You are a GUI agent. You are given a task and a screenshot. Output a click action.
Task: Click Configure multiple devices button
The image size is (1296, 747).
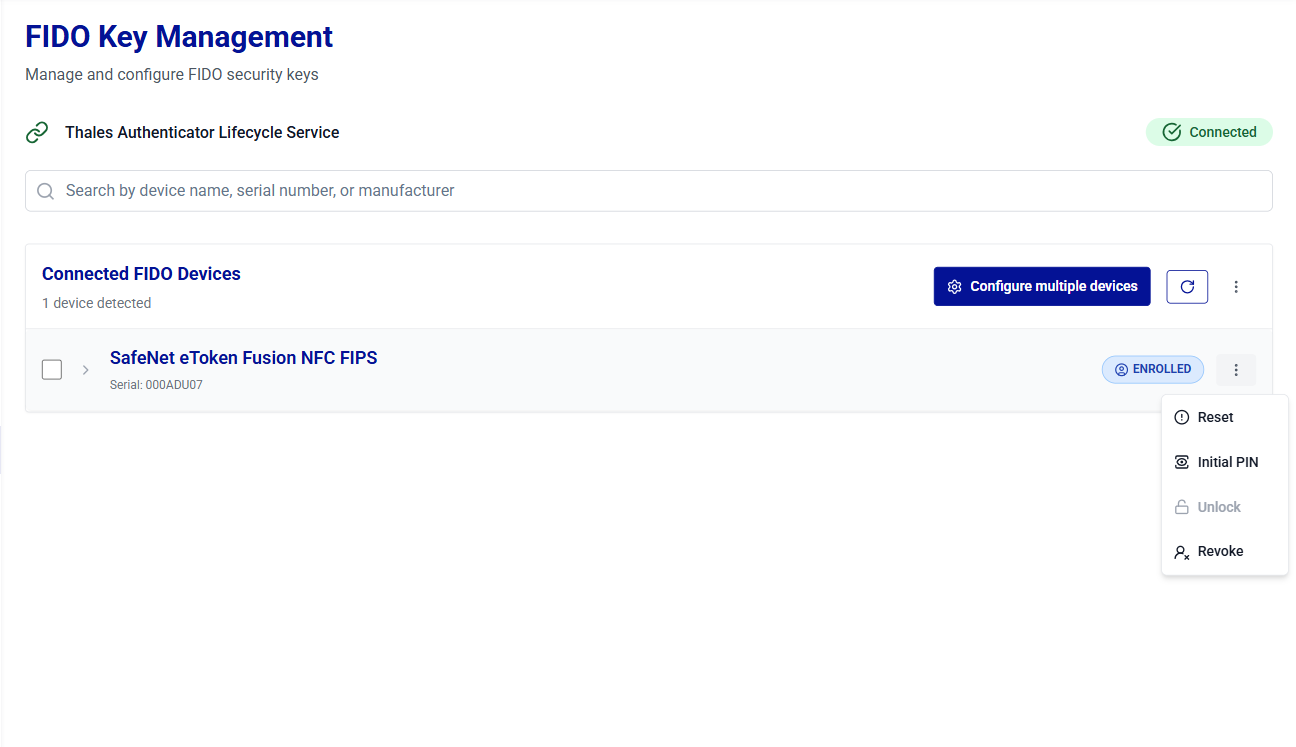(1042, 286)
